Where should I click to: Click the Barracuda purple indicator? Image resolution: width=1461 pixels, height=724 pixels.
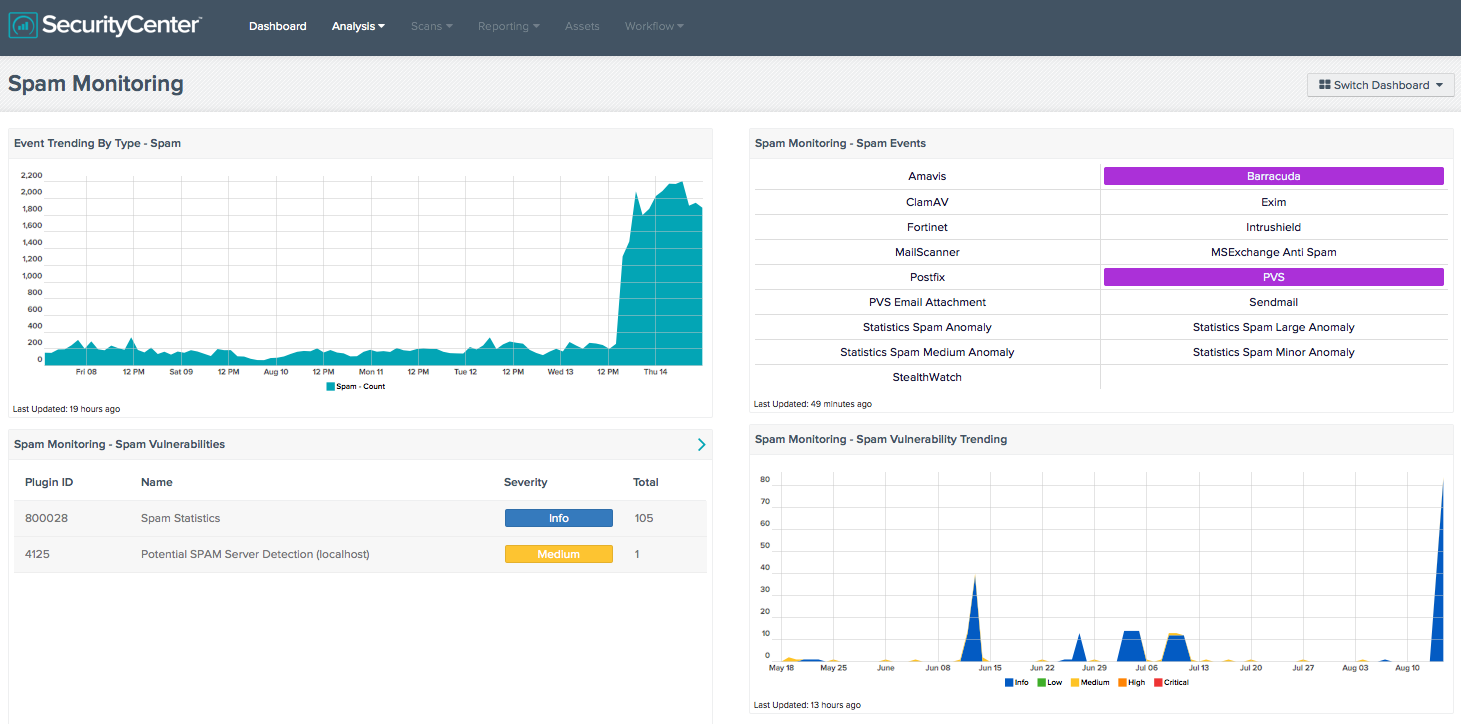click(x=1273, y=176)
